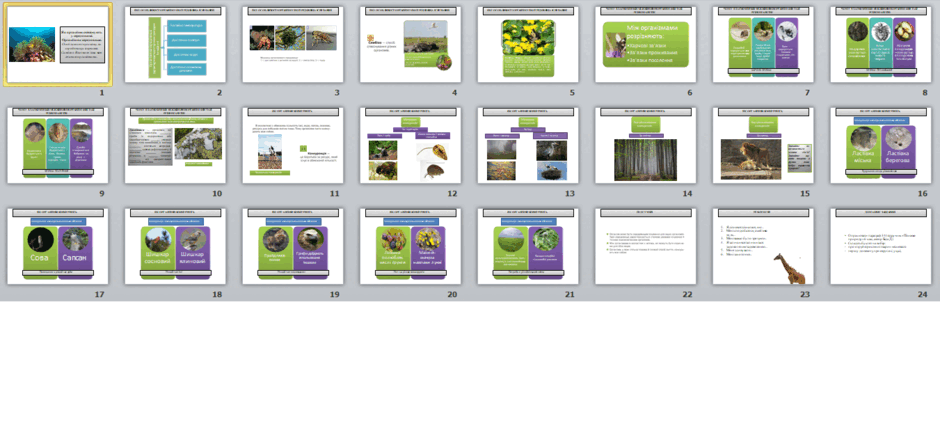Choose slide 10 with the grey text block
The height and width of the screenshot is (435, 940).
coord(175,145)
